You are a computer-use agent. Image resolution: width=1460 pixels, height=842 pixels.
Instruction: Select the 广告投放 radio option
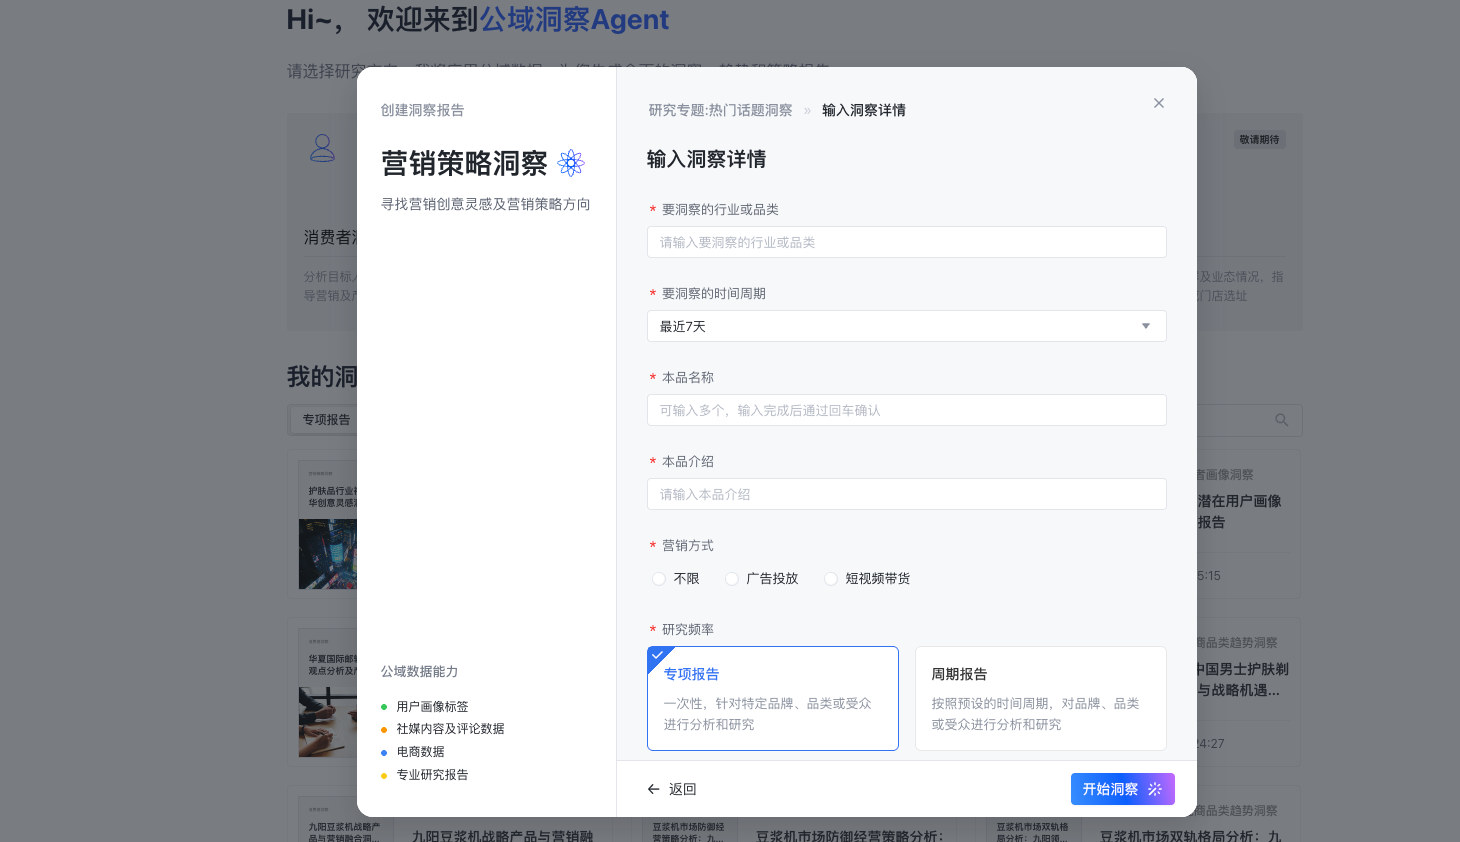tap(732, 579)
